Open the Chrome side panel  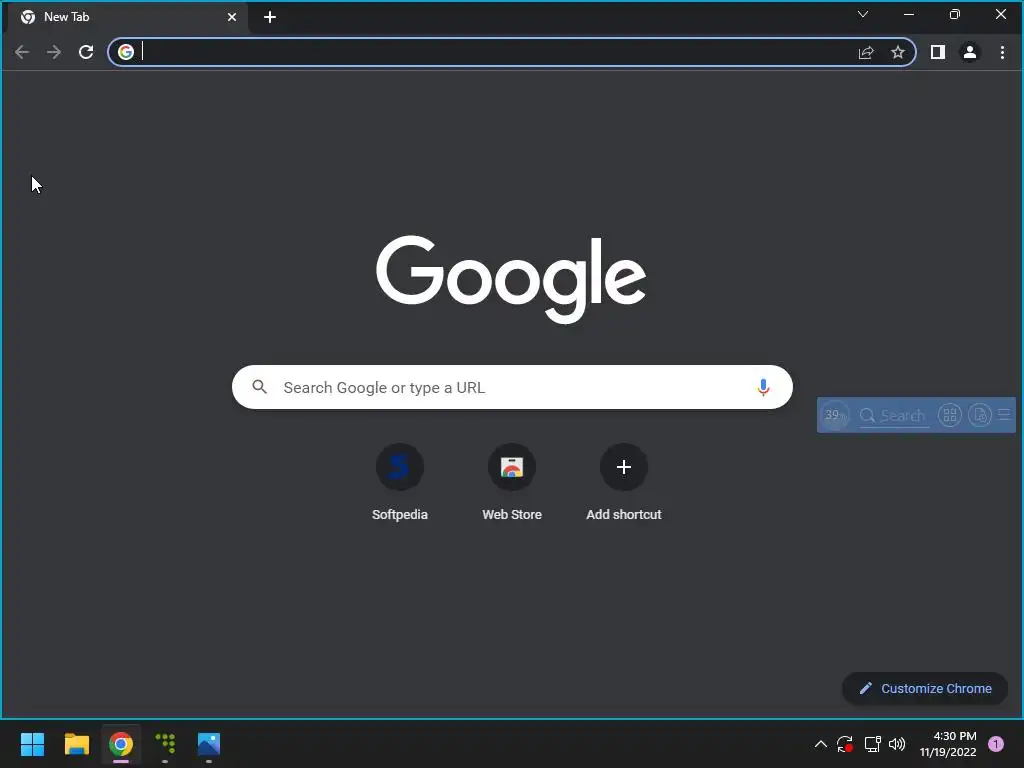point(938,52)
